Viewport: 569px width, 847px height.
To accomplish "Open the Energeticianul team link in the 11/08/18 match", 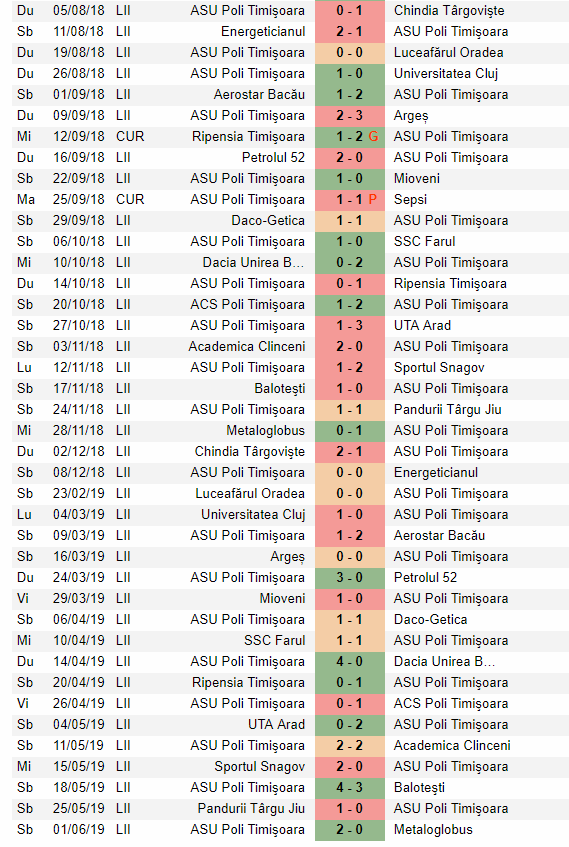I will pyautogui.click(x=263, y=32).
